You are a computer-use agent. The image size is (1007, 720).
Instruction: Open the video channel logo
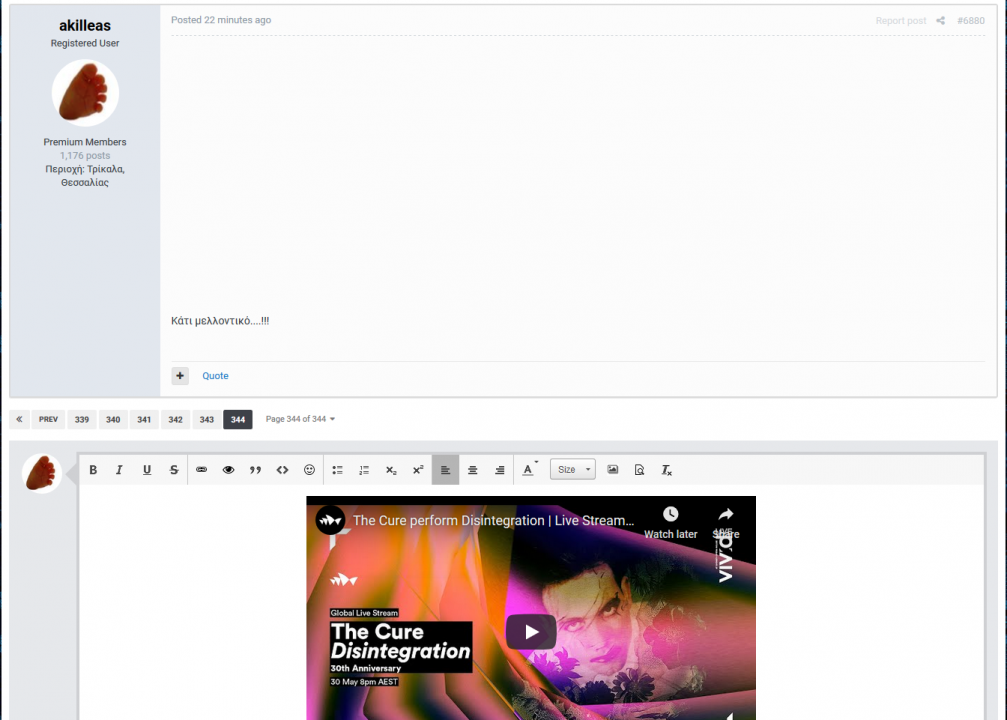[x=330, y=520]
